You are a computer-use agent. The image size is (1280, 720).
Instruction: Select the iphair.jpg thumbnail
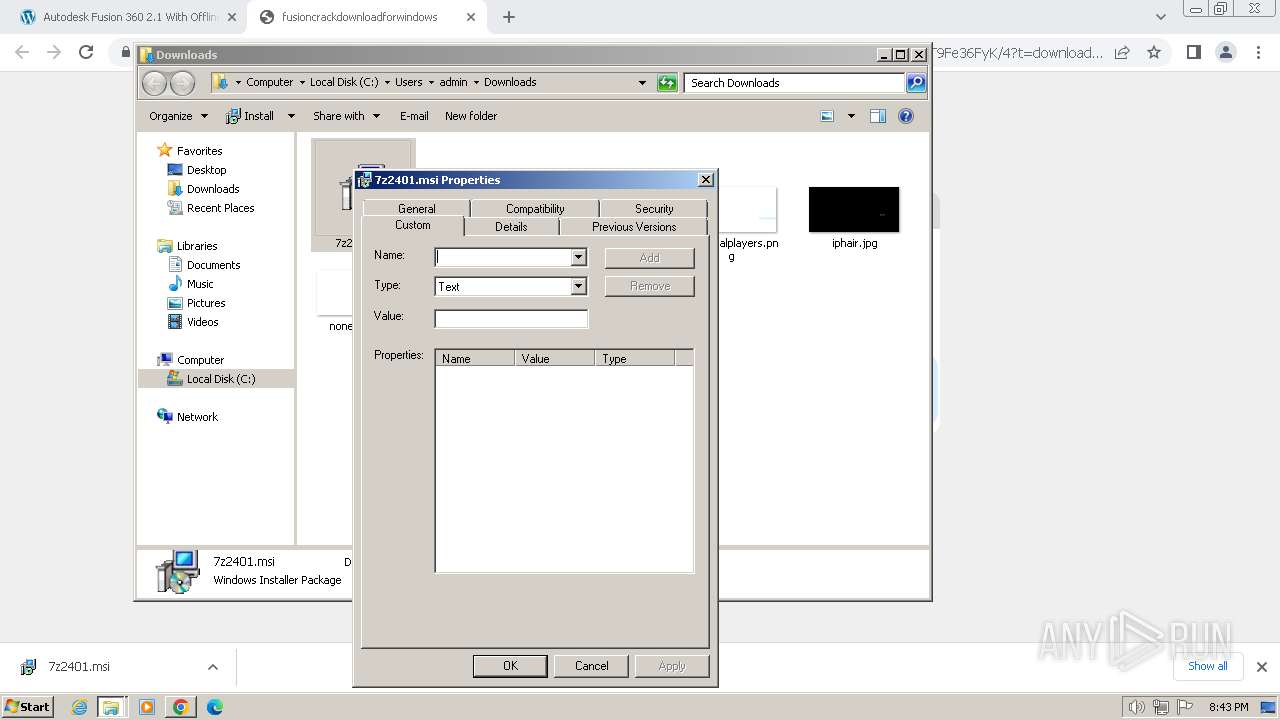[x=854, y=210]
